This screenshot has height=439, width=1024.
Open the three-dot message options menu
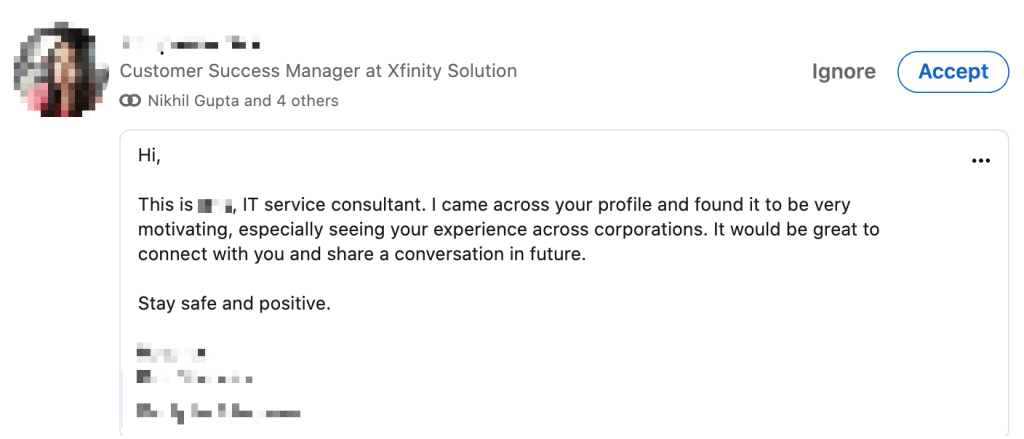981,161
